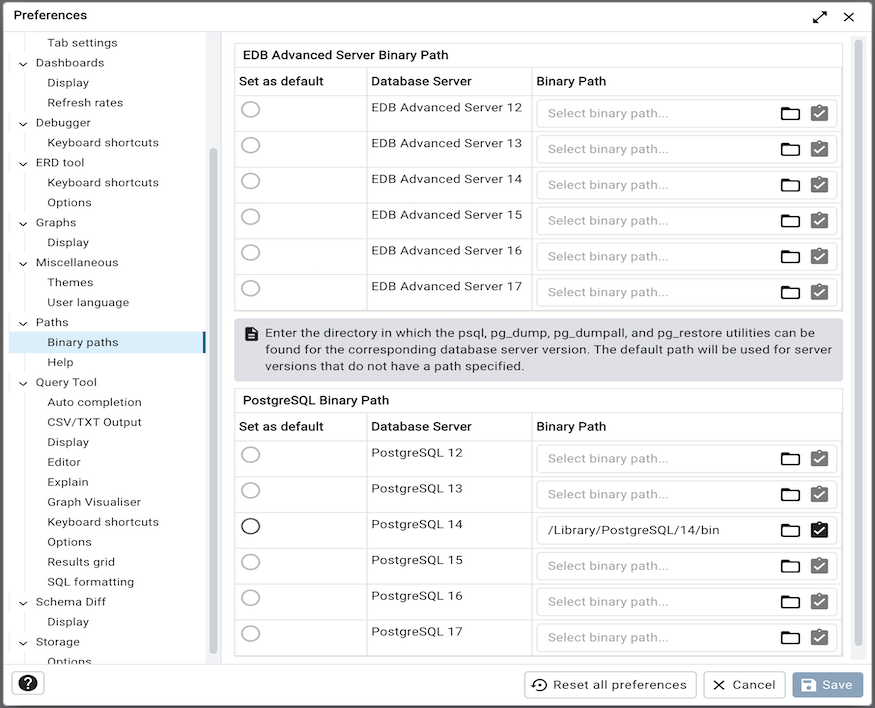875x708 pixels.
Task: Collapse the Dashboards tree section
Action: coord(22,62)
